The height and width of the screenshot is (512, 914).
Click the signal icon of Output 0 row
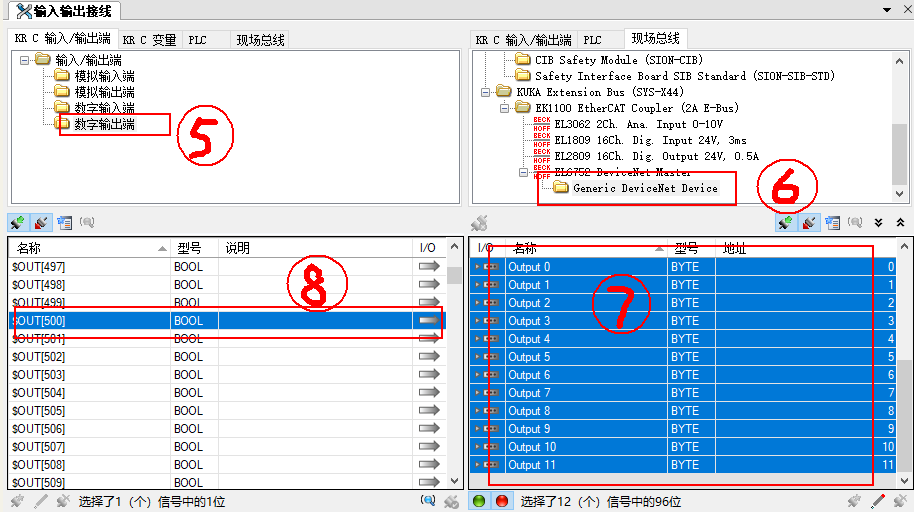click(491, 266)
